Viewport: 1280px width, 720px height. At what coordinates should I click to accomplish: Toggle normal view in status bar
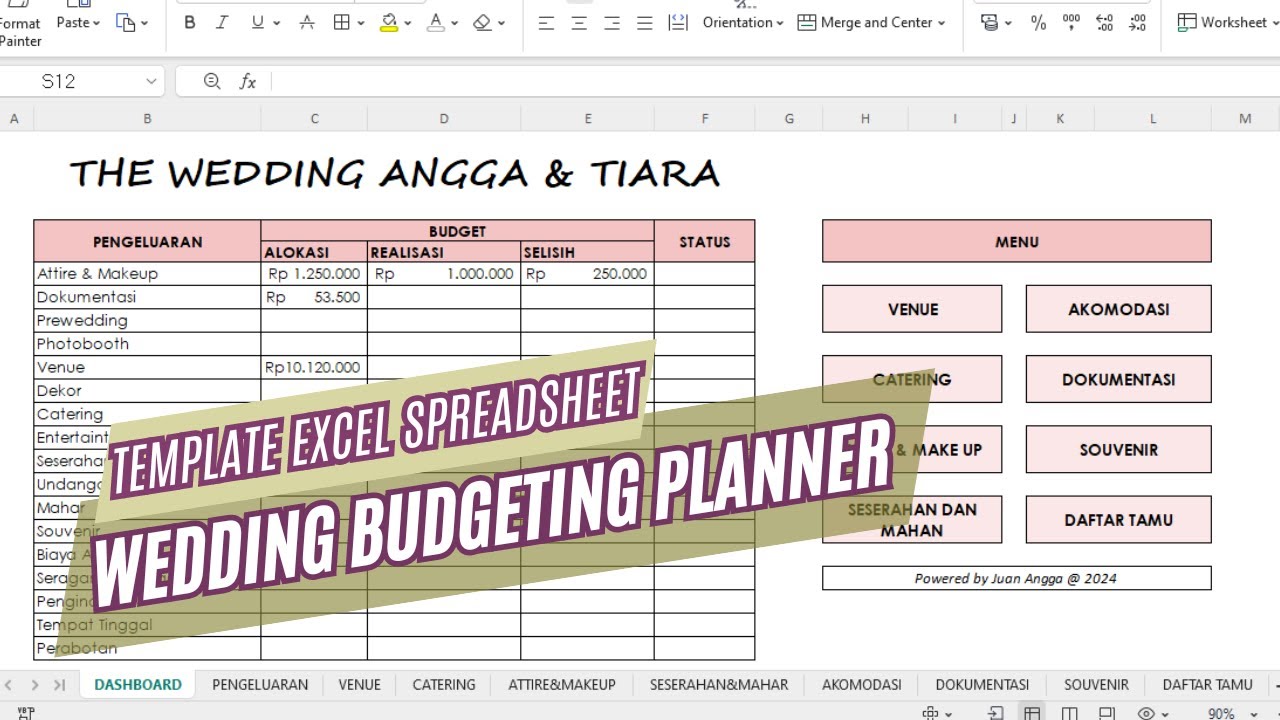pos(1032,713)
